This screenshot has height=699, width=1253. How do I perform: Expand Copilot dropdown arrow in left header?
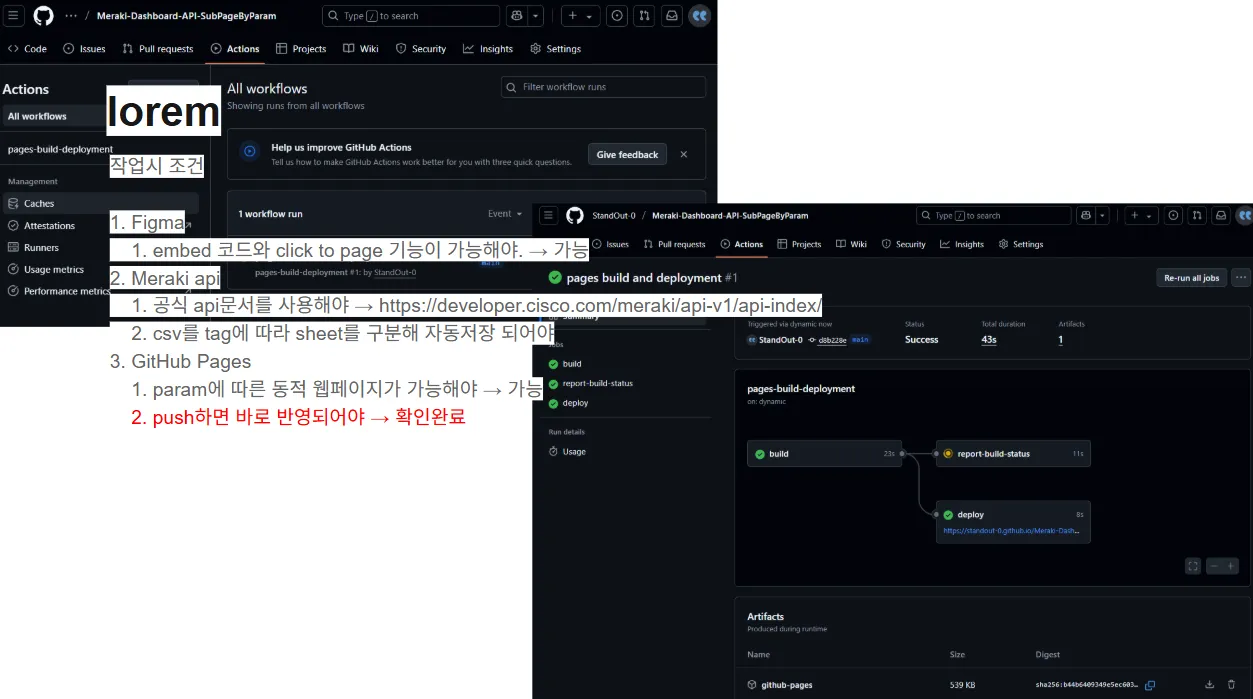536,16
